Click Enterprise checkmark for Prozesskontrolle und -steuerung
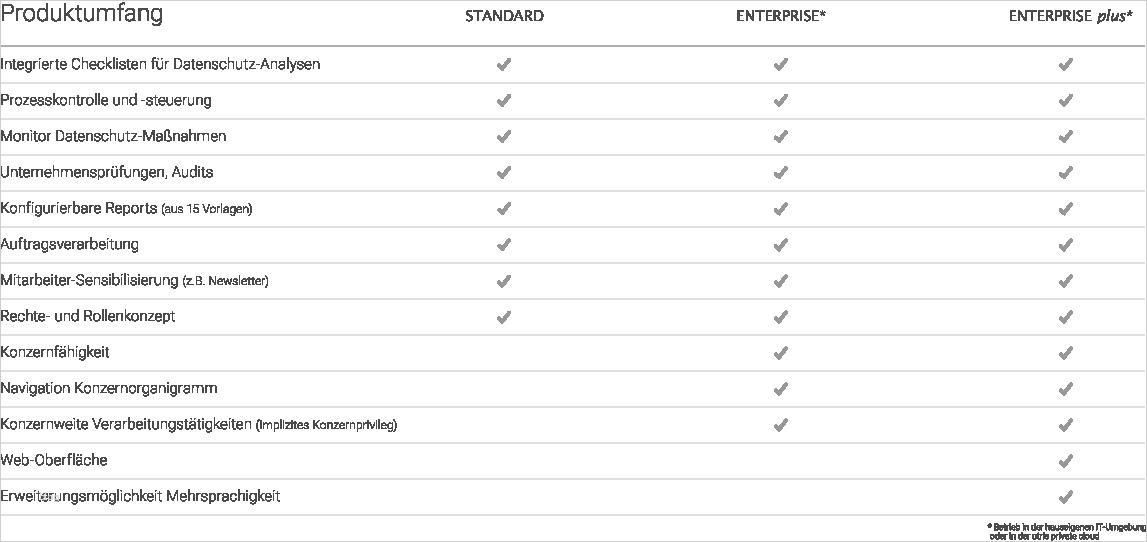The height and width of the screenshot is (542, 1147). [x=781, y=101]
